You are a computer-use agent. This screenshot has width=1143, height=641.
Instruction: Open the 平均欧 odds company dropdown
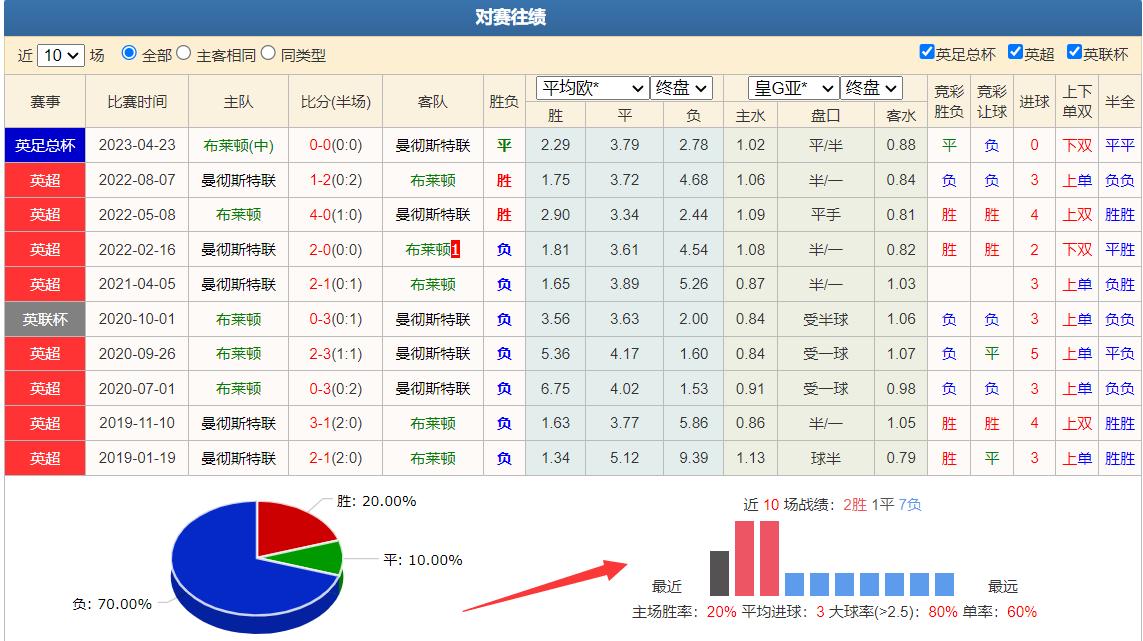click(590, 88)
